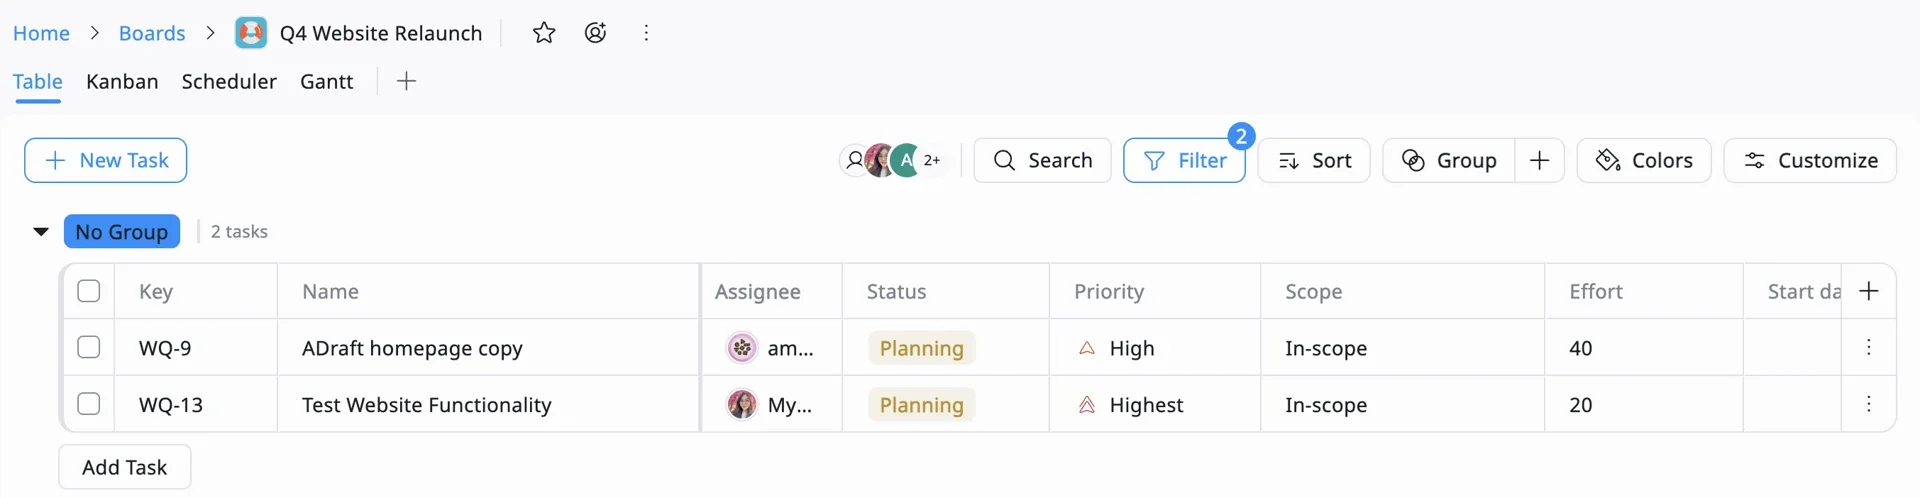This screenshot has height=498, width=1920.
Task: Add a new view with plus icon
Action: point(406,81)
